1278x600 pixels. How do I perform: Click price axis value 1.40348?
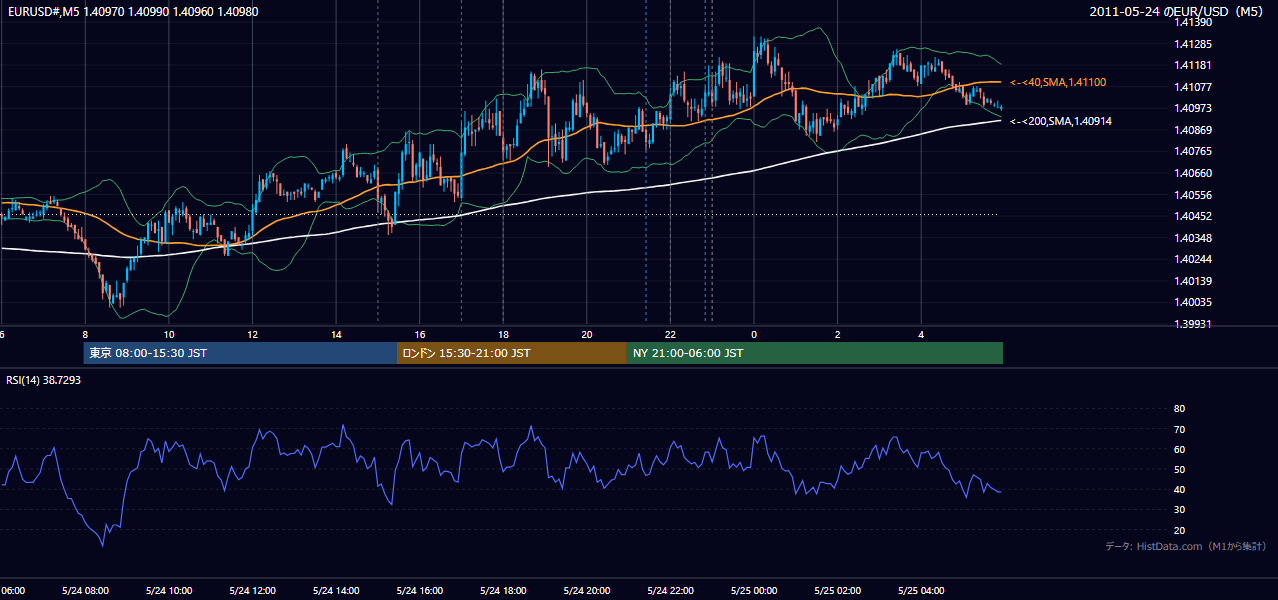click(1193, 238)
